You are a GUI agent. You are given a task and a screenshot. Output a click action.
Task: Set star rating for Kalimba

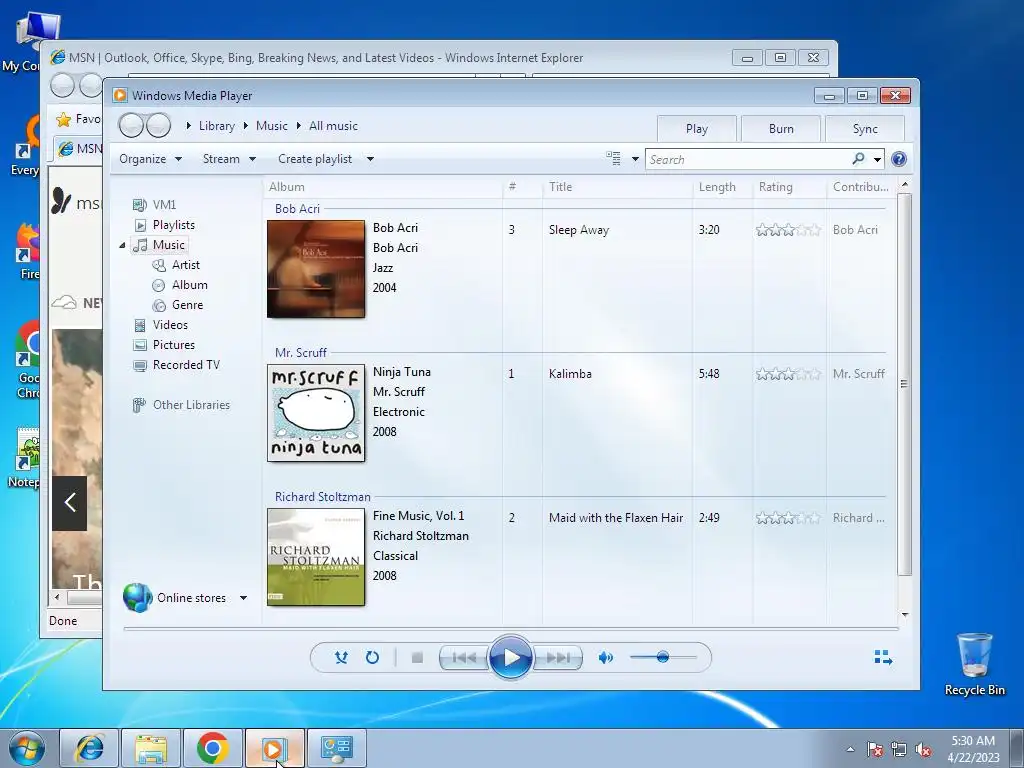coord(788,374)
